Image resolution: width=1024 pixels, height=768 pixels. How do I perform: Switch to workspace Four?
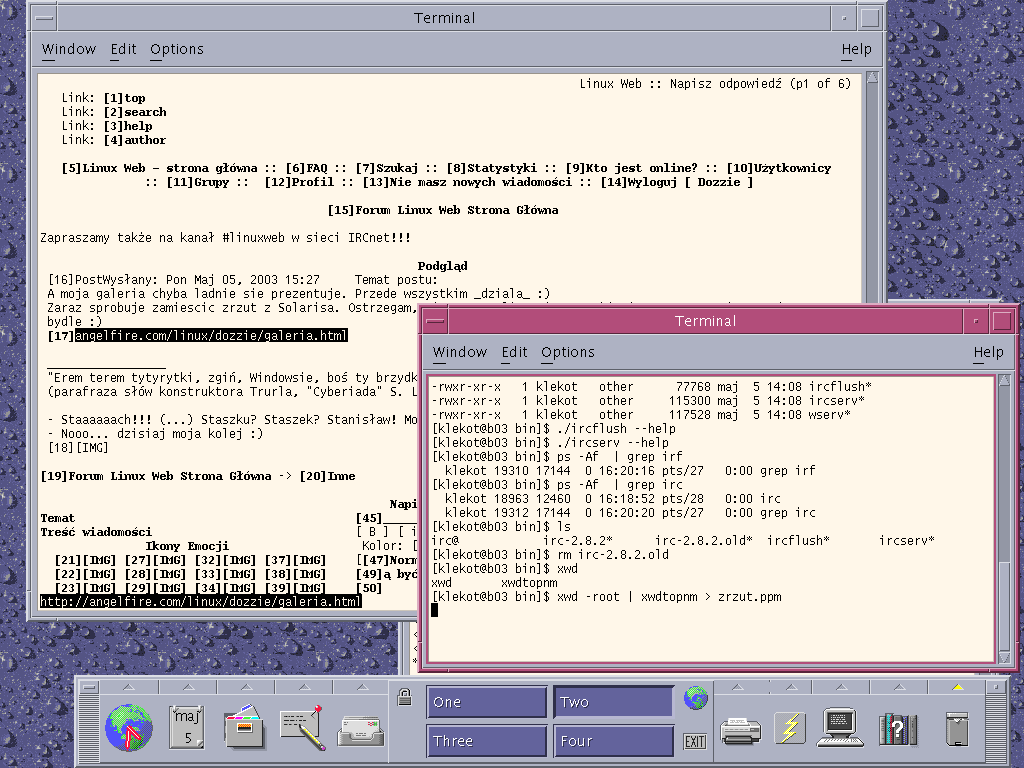click(x=613, y=740)
